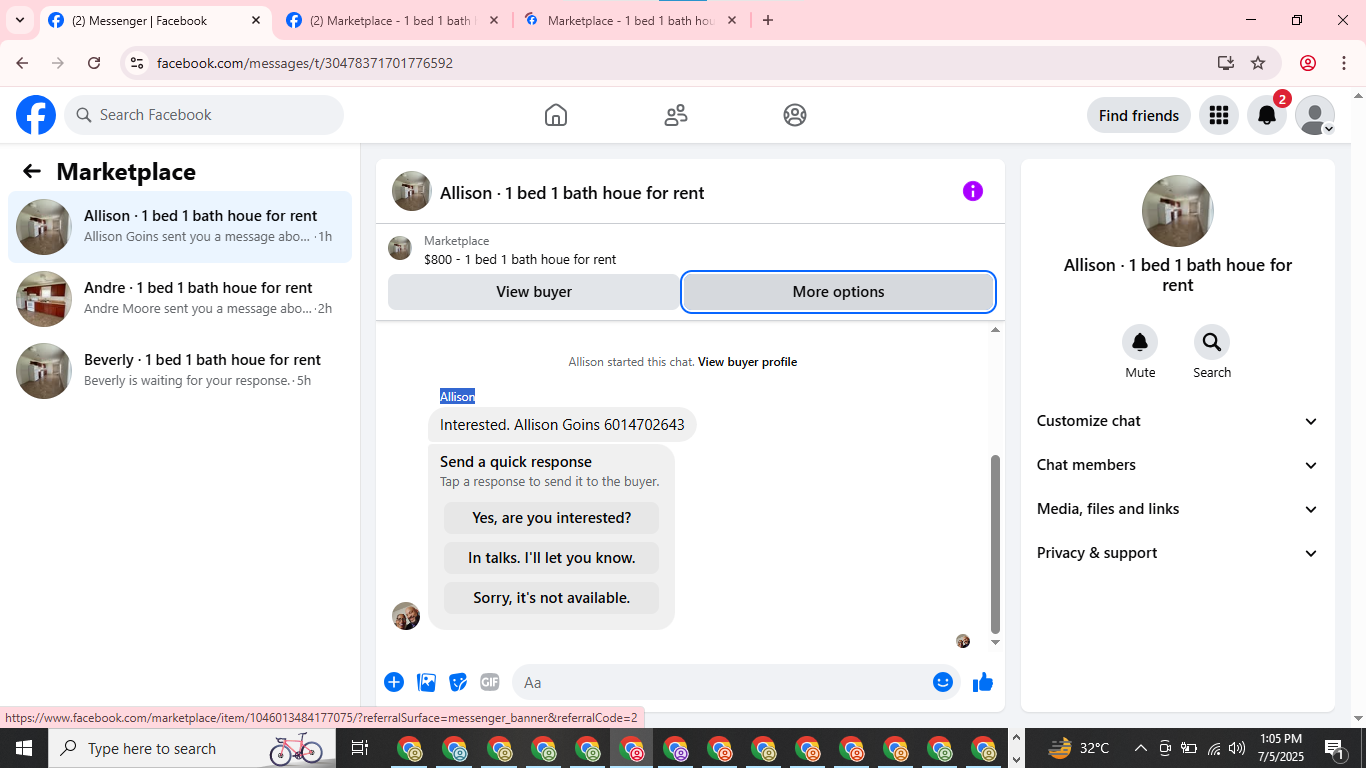Choose a sticker icon in composer

pos(458,682)
